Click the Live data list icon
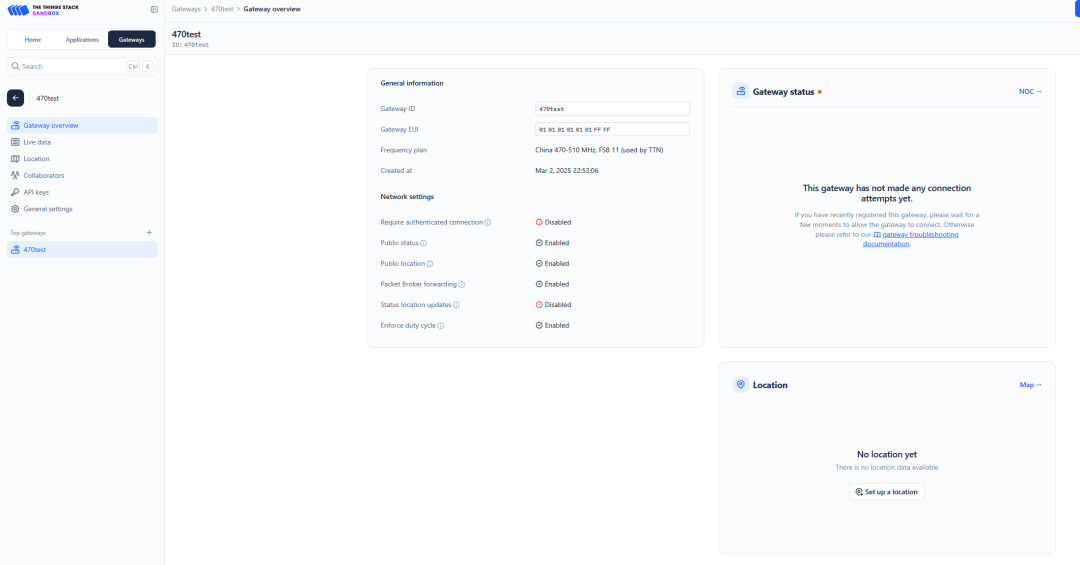The width and height of the screenshot is (1080, 565). [15, 142]
